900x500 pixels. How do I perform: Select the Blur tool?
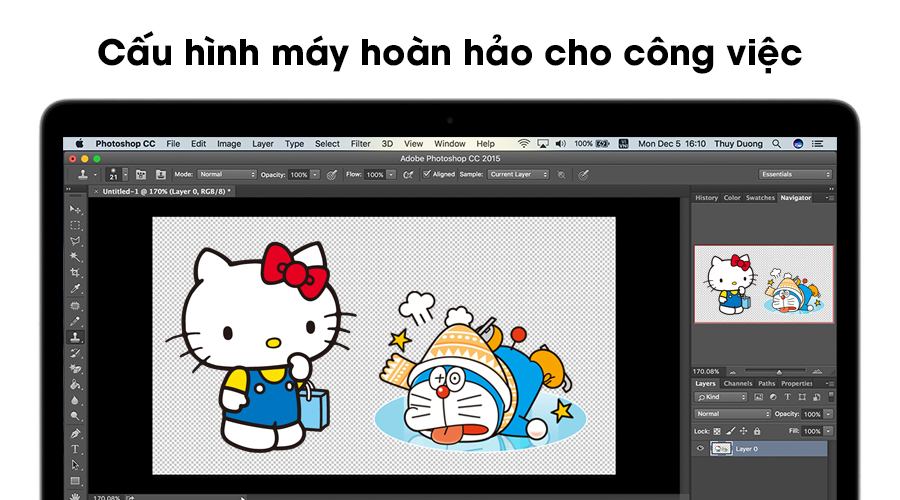[x=75, y=401]
